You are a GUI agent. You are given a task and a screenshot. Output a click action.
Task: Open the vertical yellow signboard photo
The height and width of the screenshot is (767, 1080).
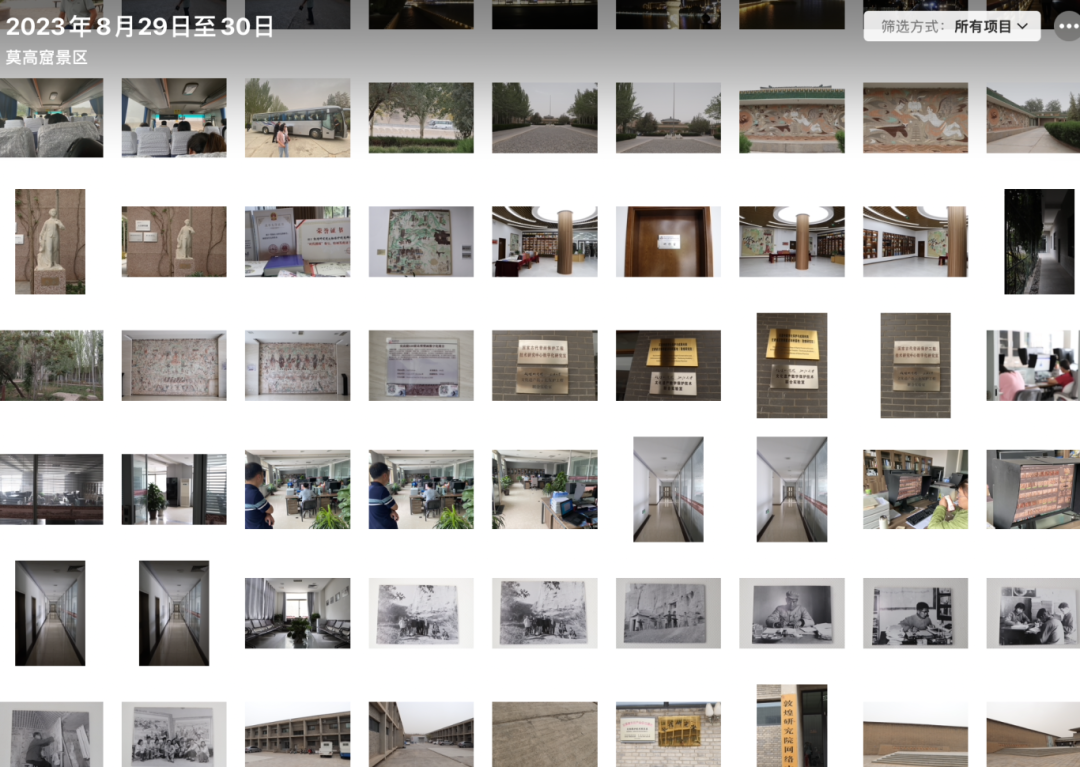point(791,726)
